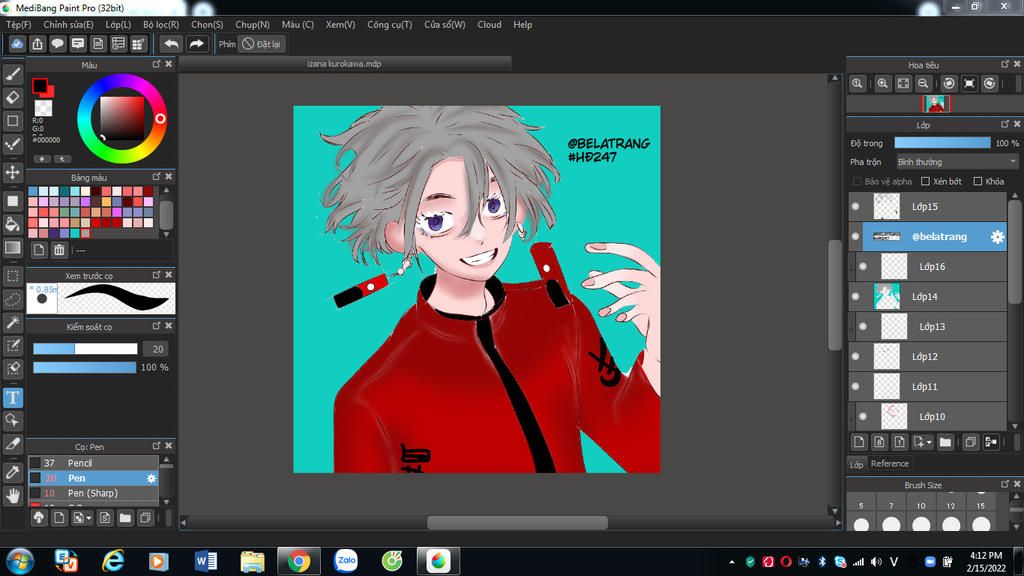This screenshot has height=576, width=1024.
Task: Zoom in the Navigator view
Action: point(882,83)
